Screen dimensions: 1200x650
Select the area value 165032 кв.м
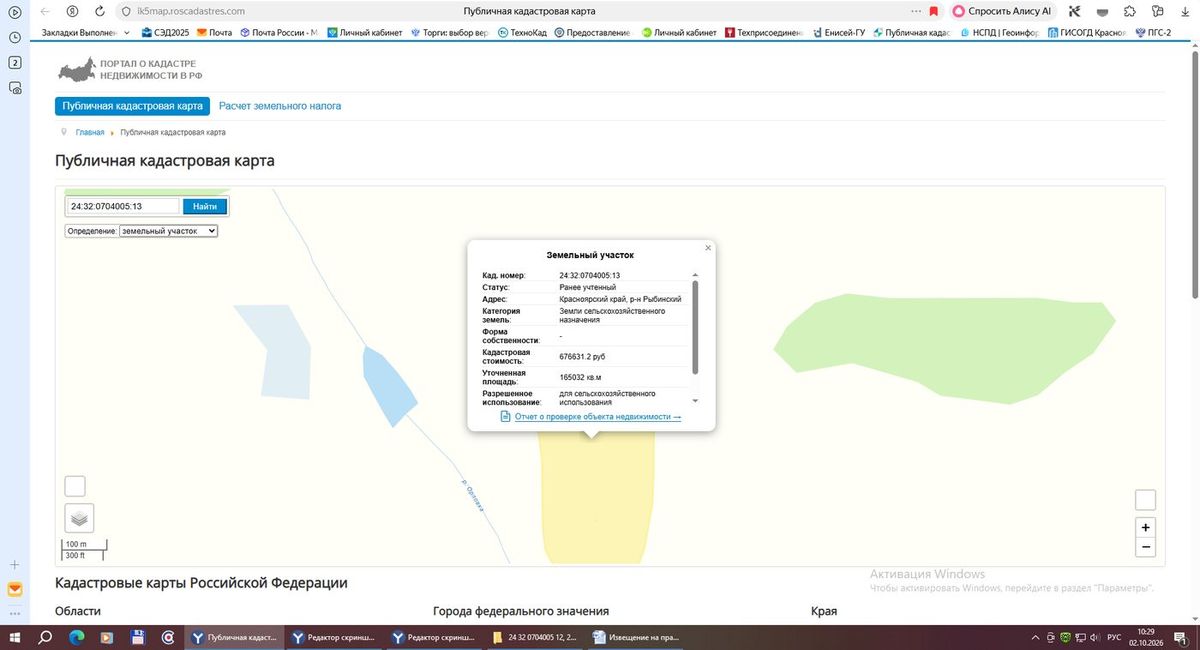tap(582, 377)
